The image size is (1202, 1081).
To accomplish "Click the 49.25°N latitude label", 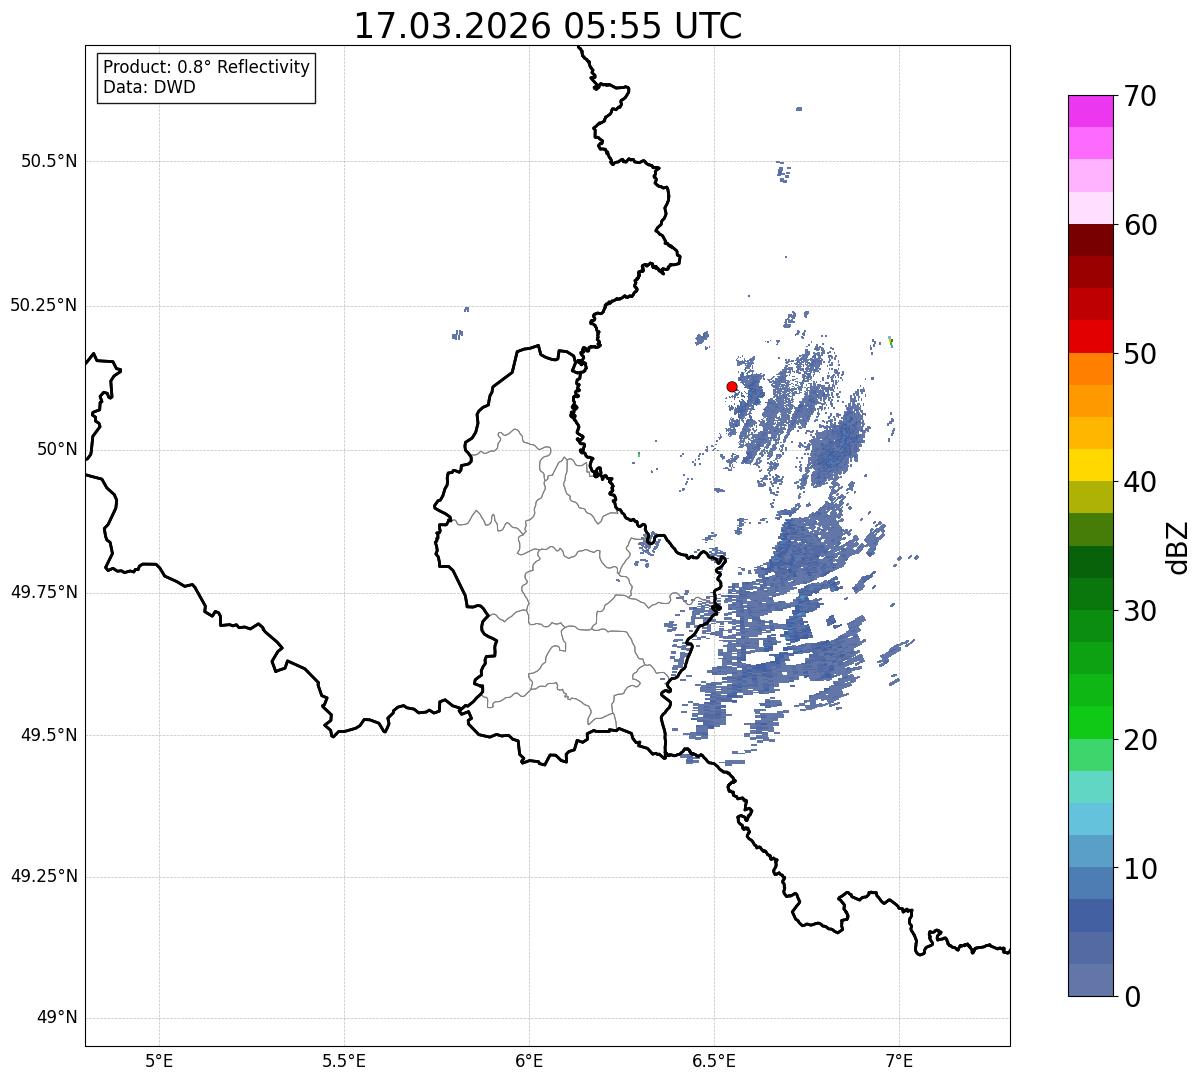I will pos(44,877).
